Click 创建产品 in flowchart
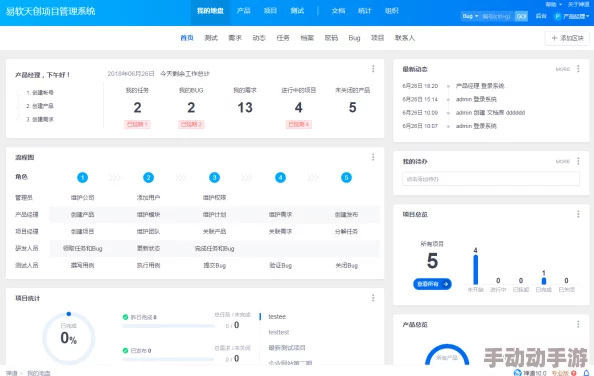This screenshot has height=376, width=594. tap(82, 214)
